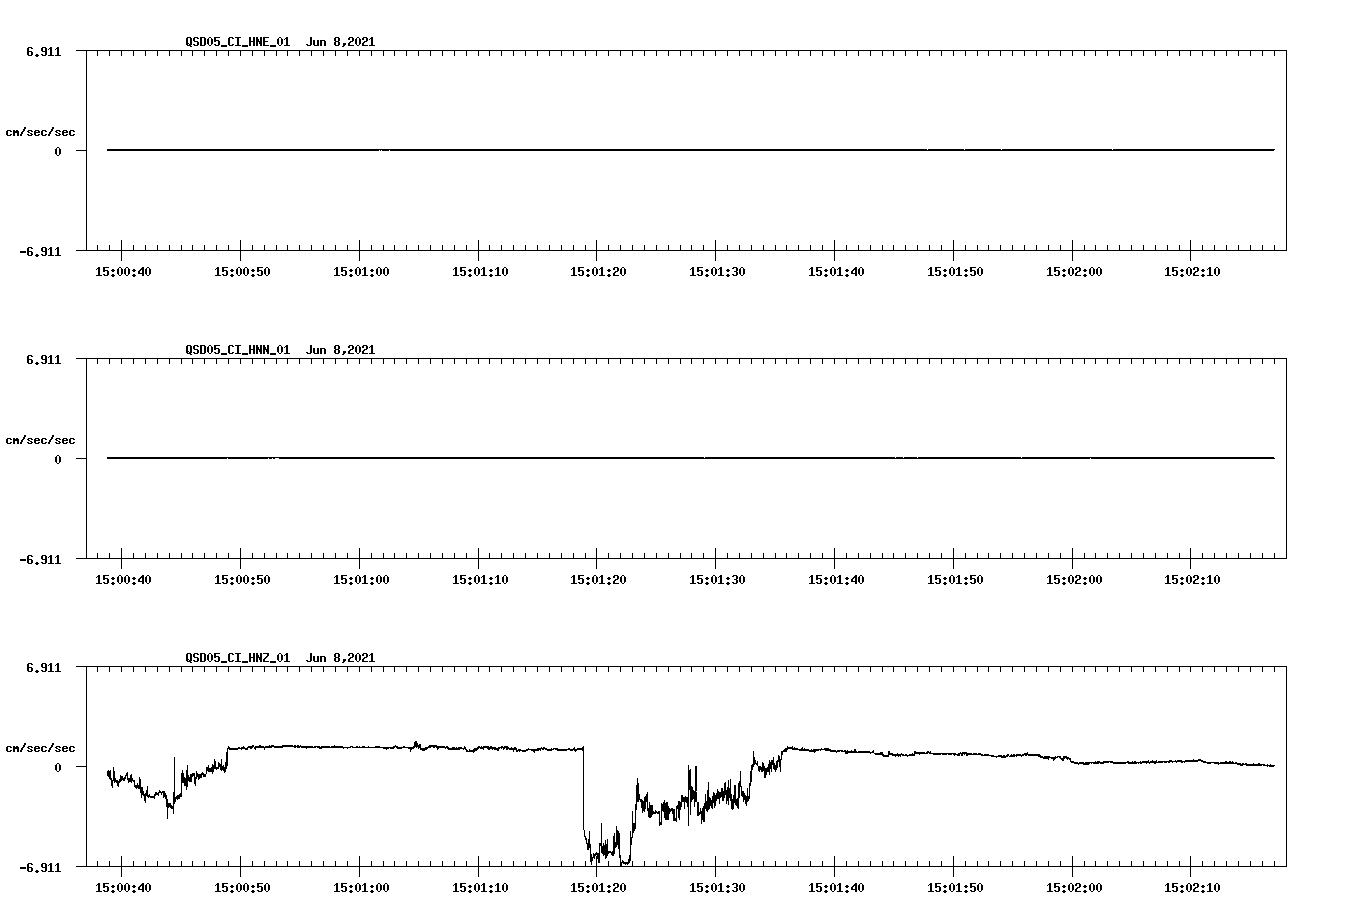Click the zero axis label on HNE plot
1358x924 pixels.
pos(58,151)
